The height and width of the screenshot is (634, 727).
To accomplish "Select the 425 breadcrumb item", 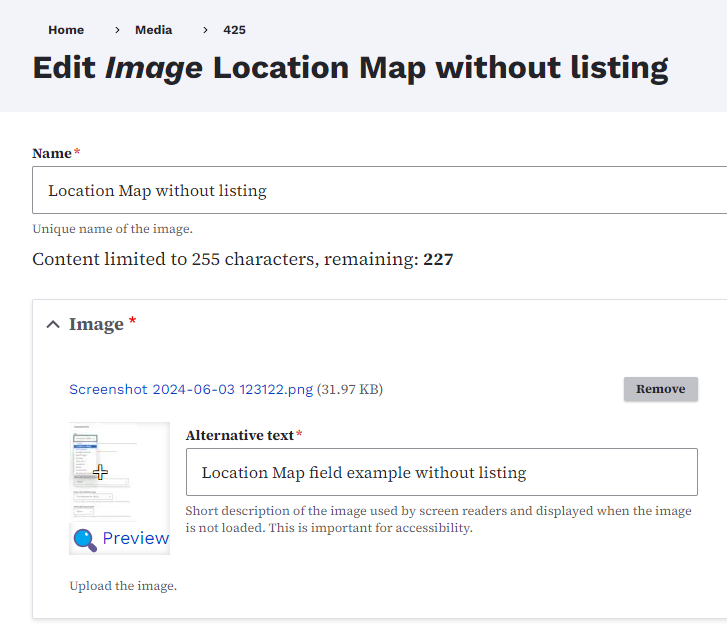I will (x=234, y=30).
